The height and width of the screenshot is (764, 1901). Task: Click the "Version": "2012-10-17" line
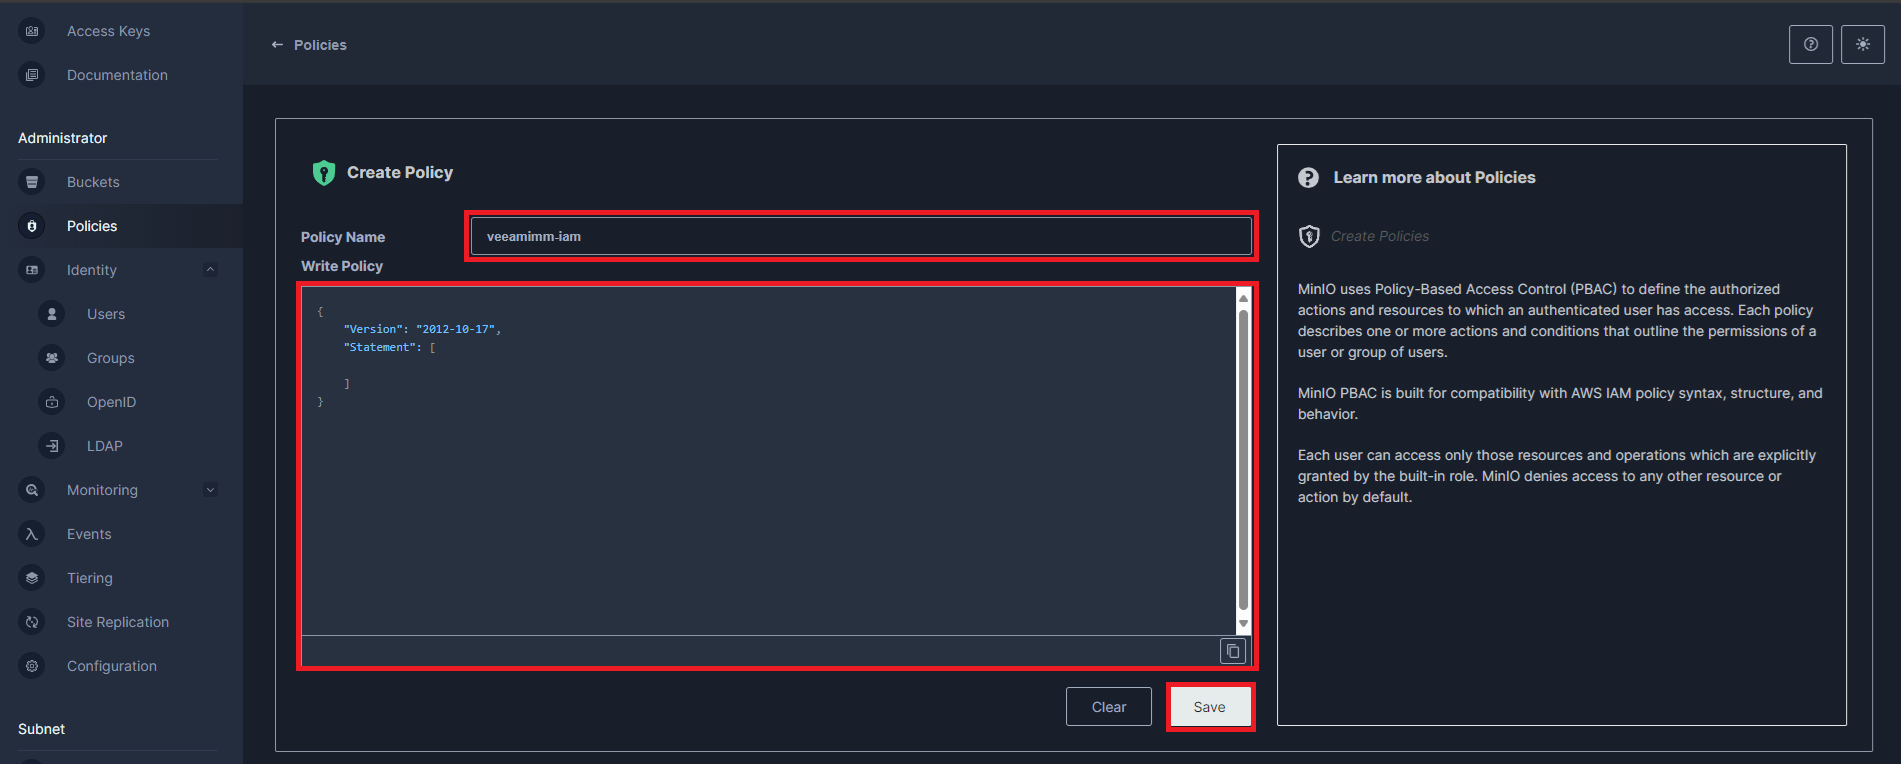[x=422, y=329]
